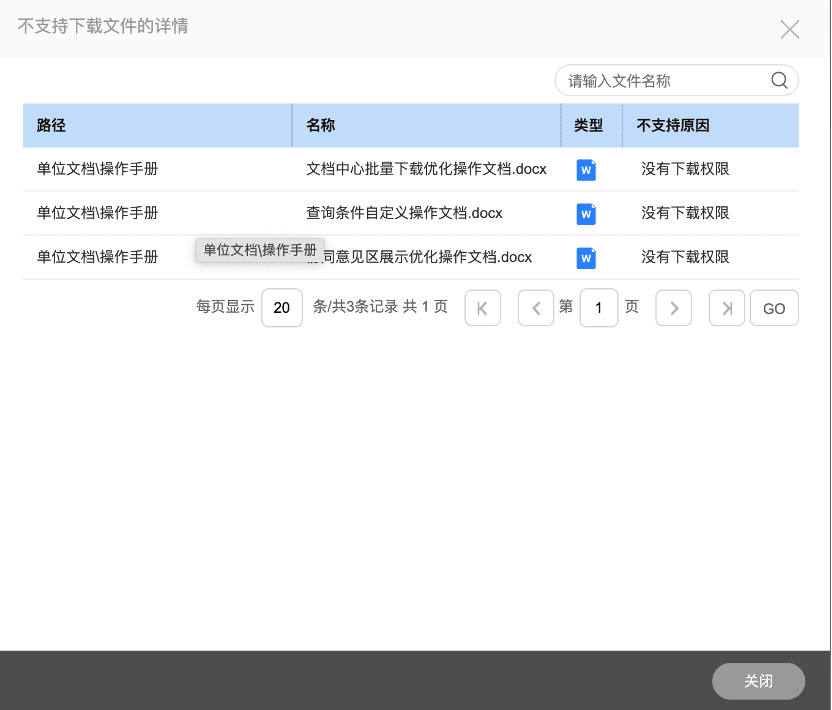Click the 名称 column header

pos(426,125)
